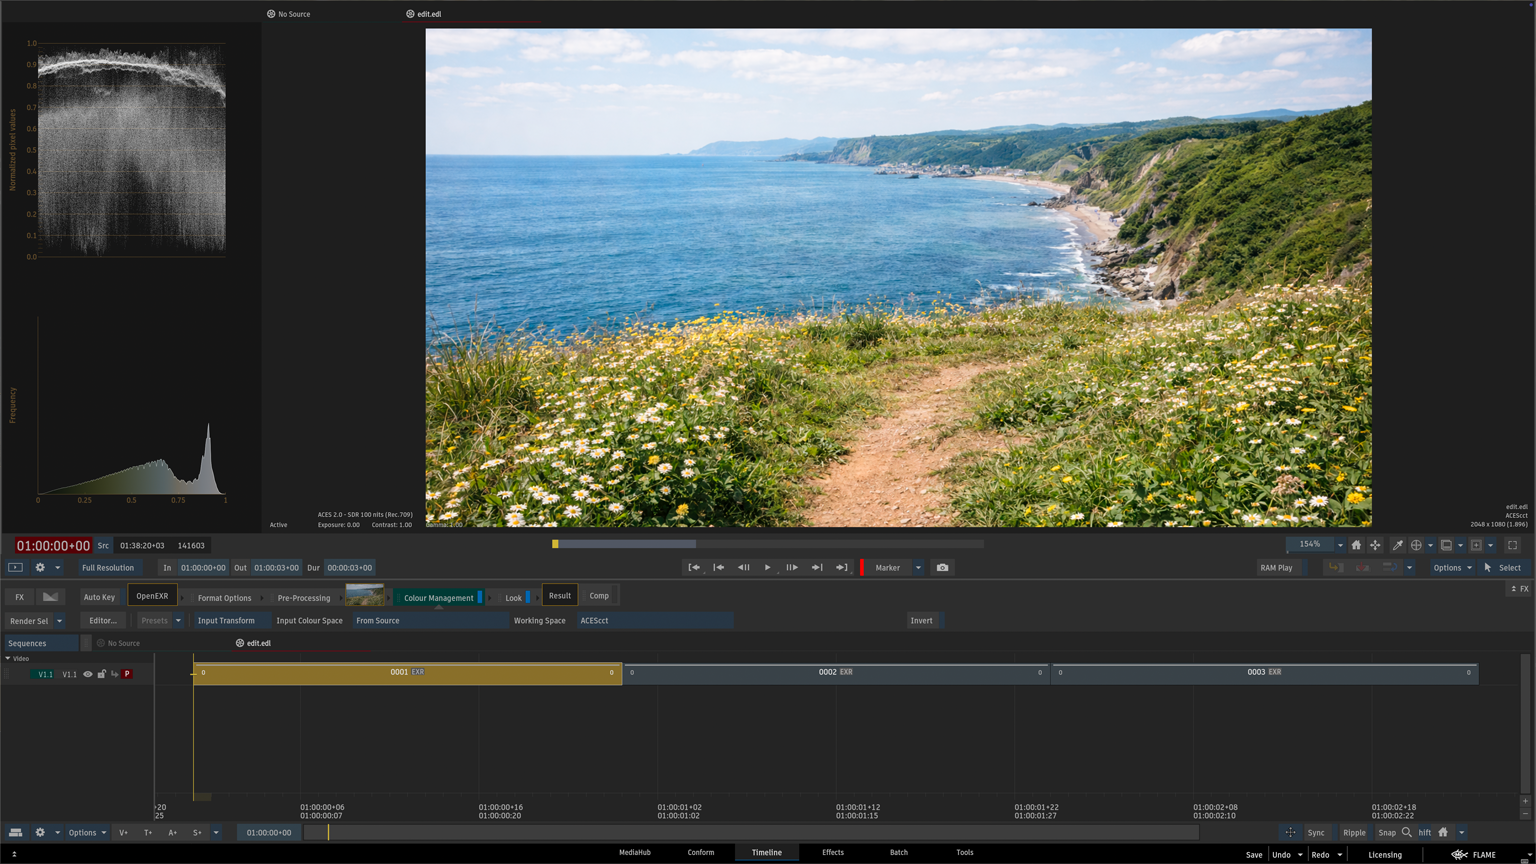Click the camera snapshot icon

[x=942, y=568]
